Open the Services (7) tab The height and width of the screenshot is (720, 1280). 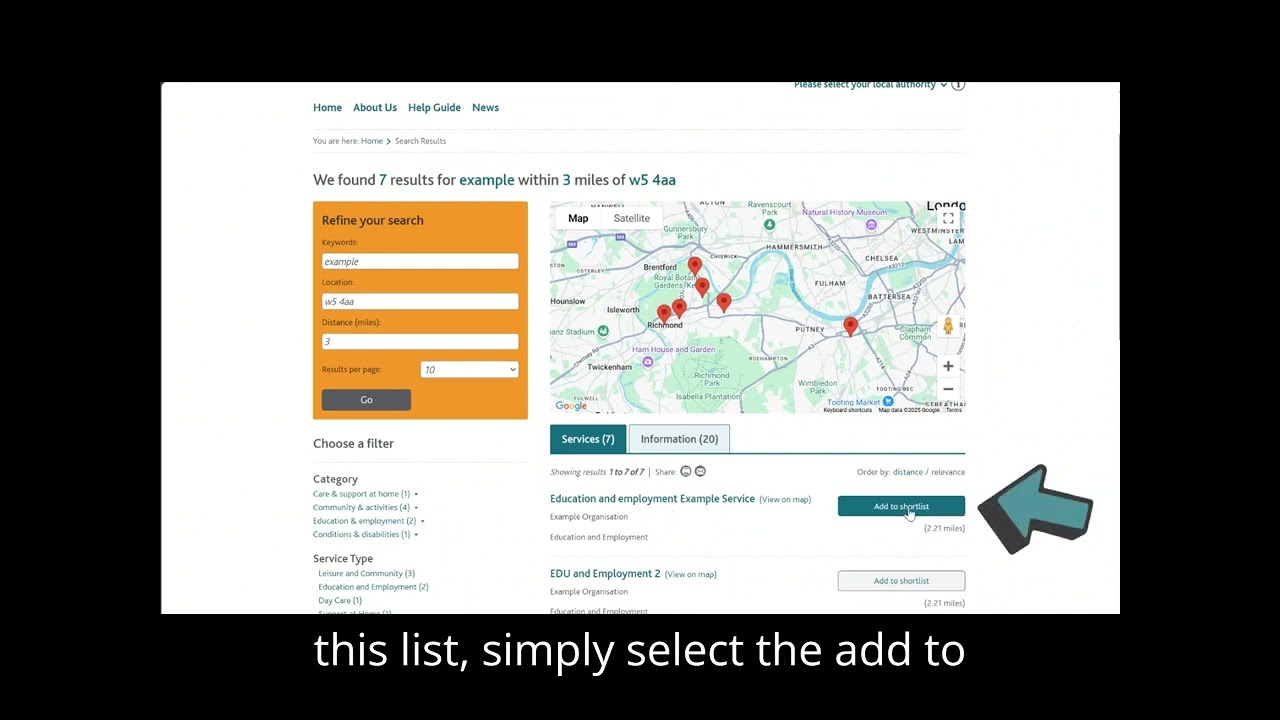[x=588, y=439]
